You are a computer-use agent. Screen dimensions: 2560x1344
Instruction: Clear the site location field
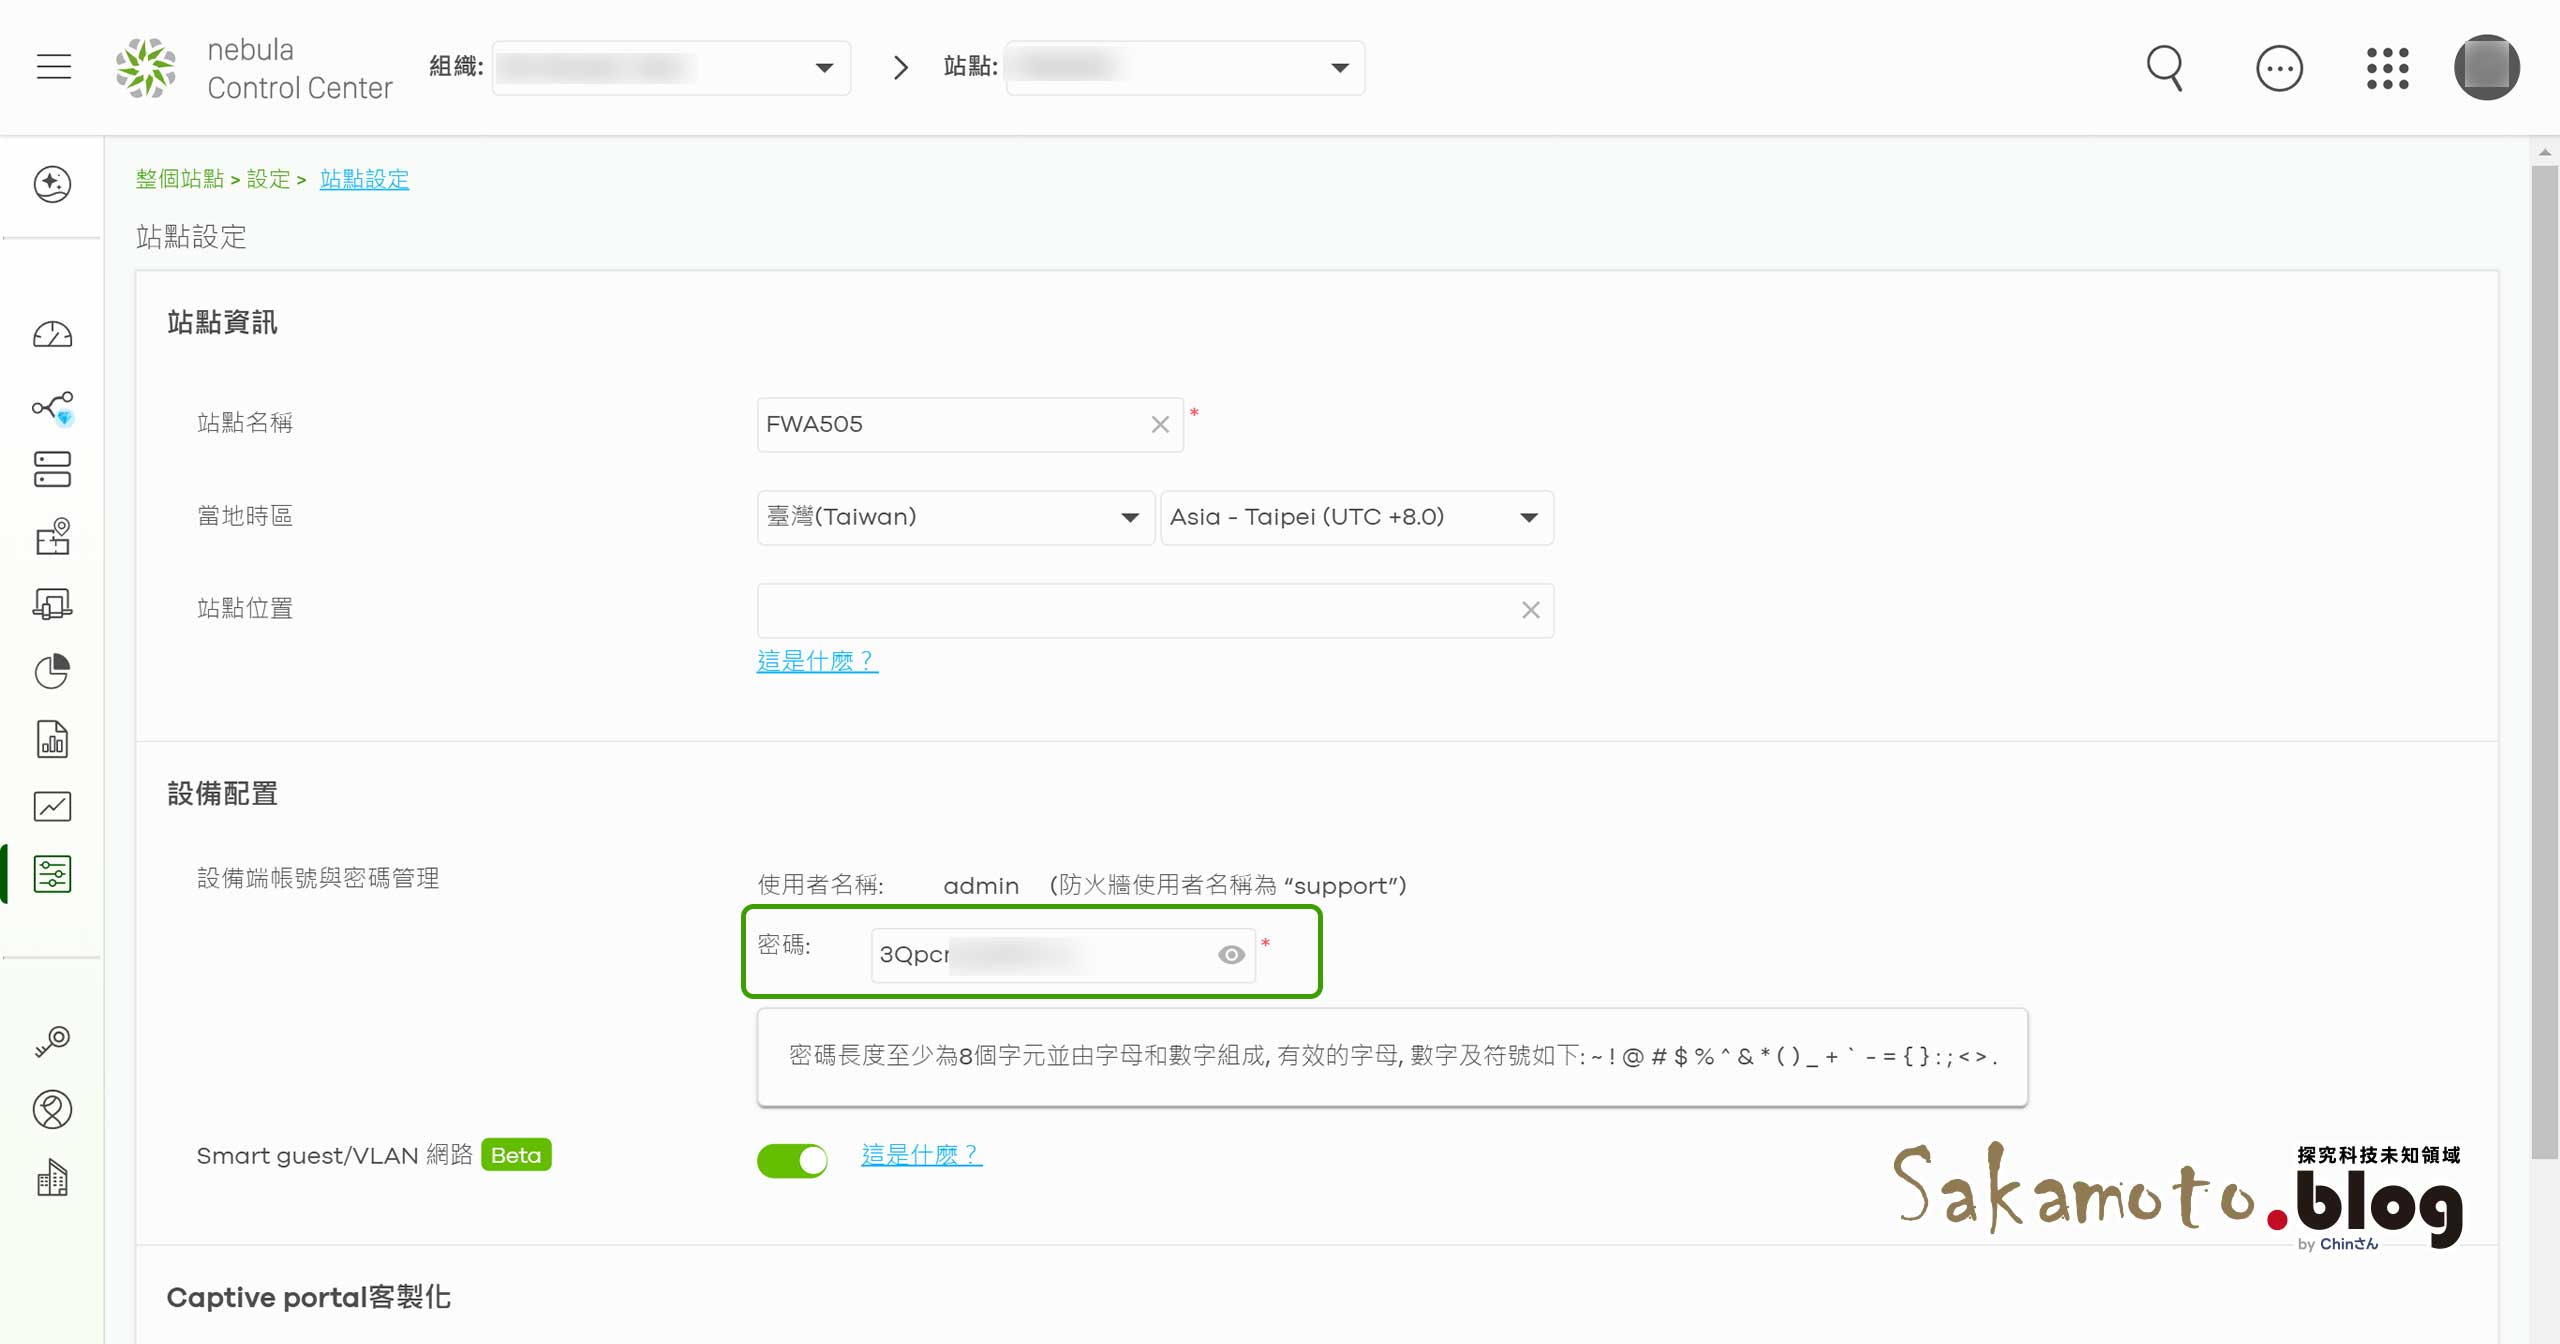[1530, 610]
